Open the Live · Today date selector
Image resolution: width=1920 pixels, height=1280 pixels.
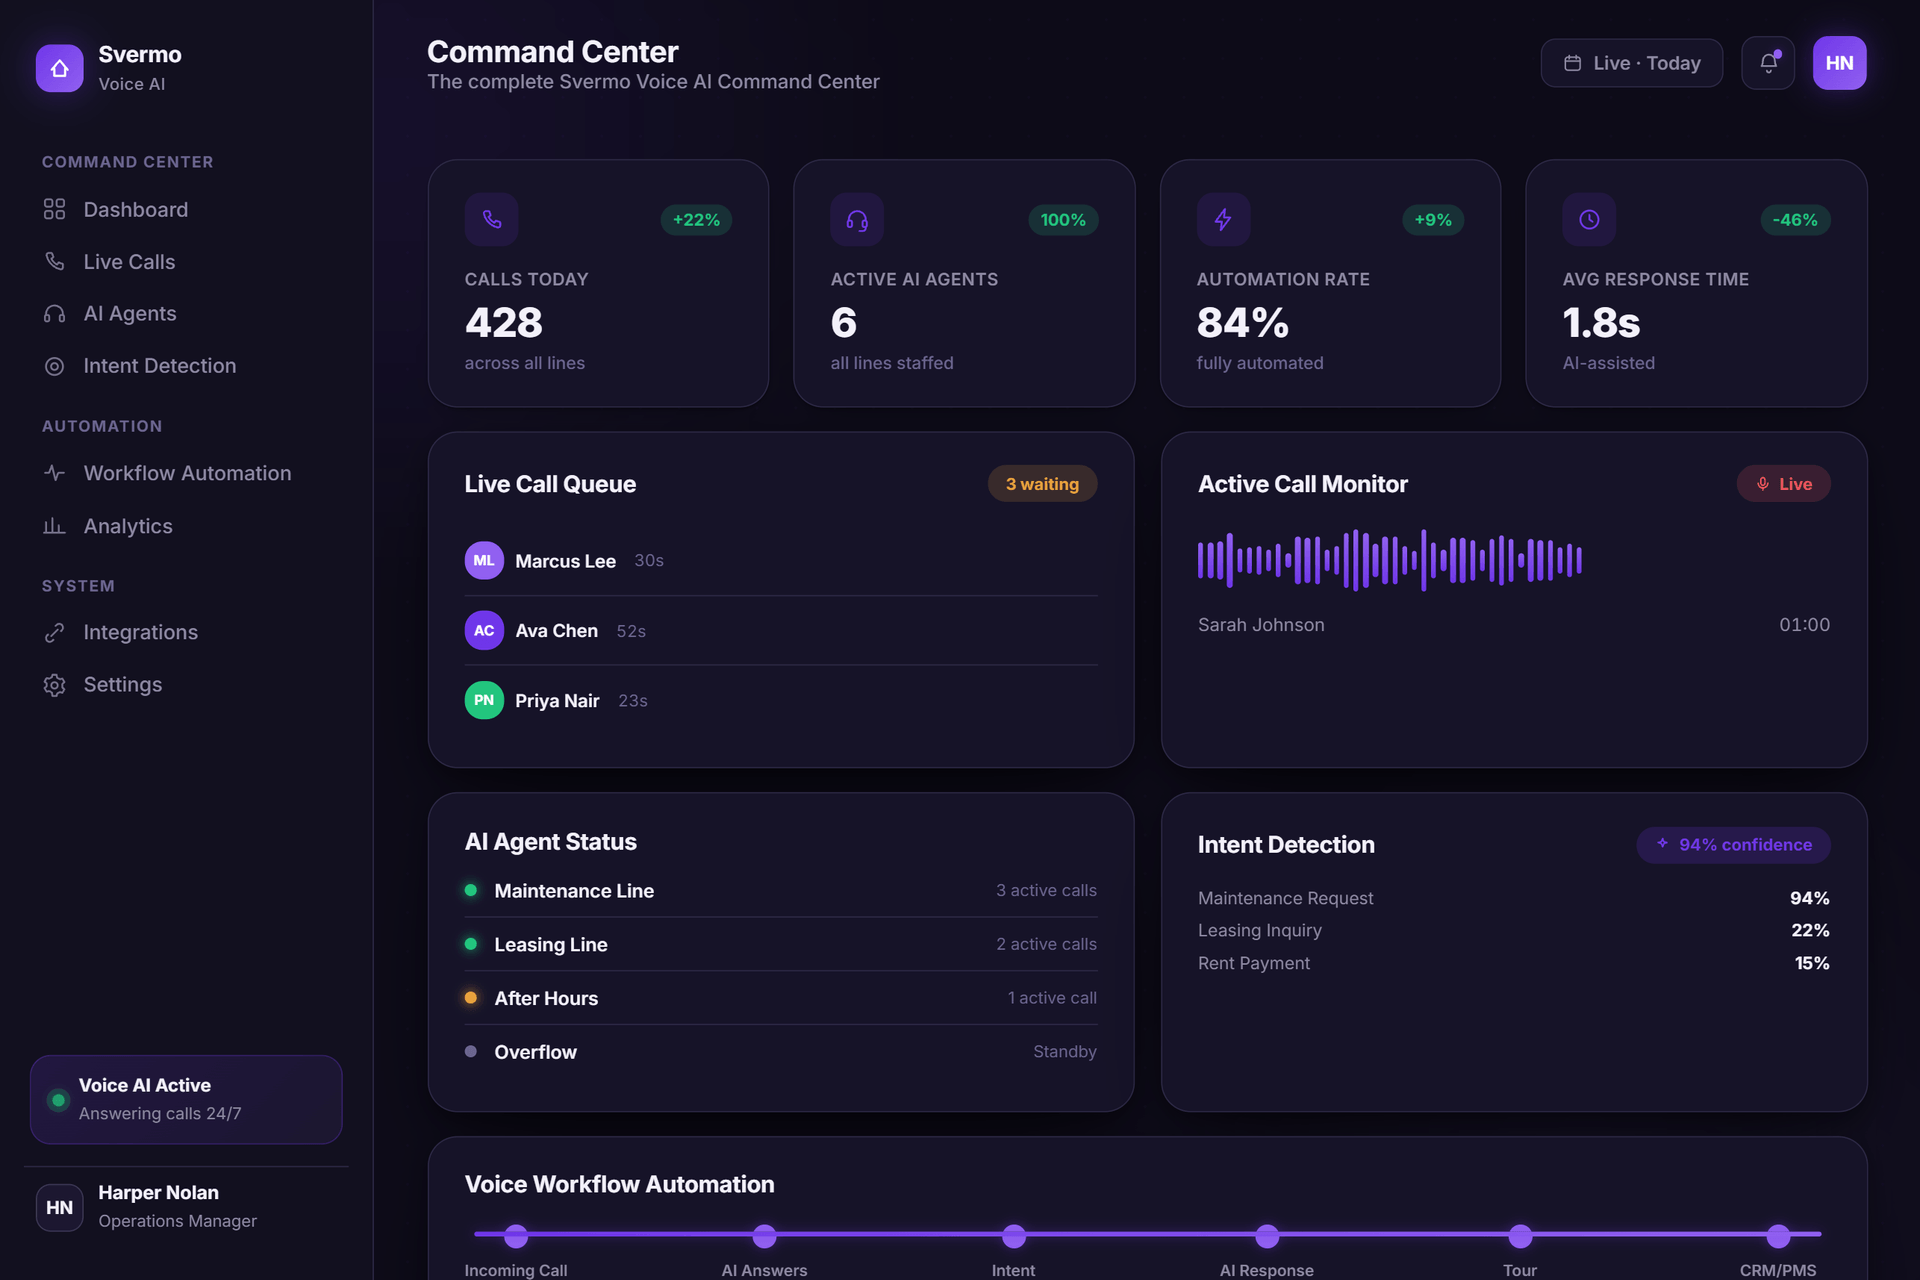(x=1631, y=63)
